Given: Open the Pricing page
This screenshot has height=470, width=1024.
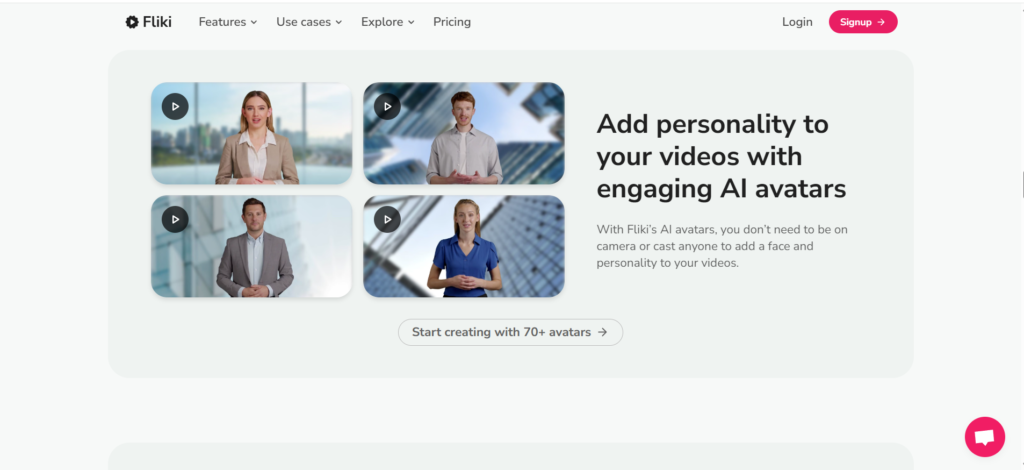Looking at the screenshot, I should [452, 22].
